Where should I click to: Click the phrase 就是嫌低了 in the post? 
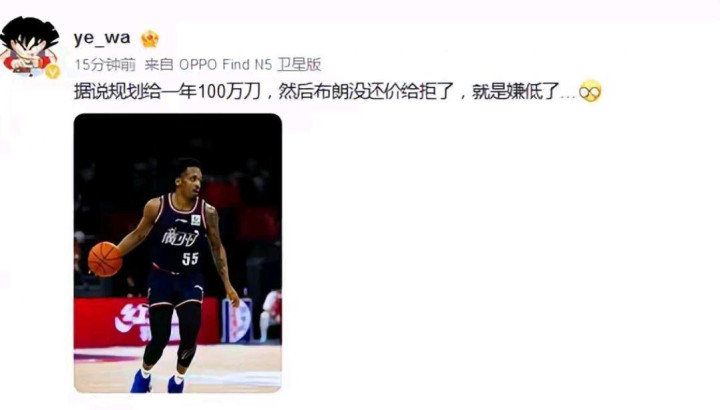click(x=516, y=92)
